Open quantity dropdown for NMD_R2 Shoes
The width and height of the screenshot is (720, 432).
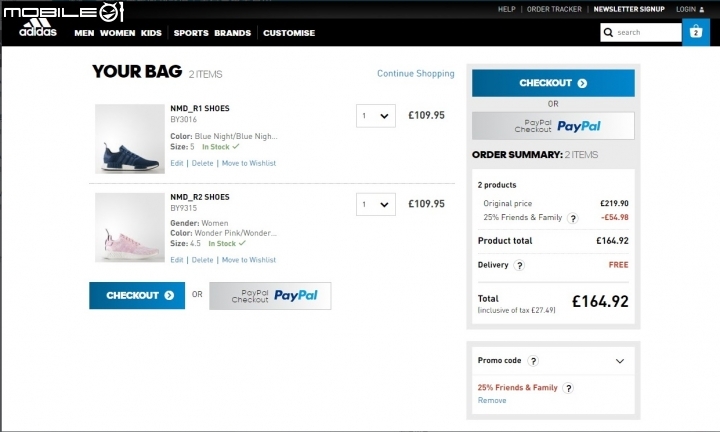[x=376, y=204]
